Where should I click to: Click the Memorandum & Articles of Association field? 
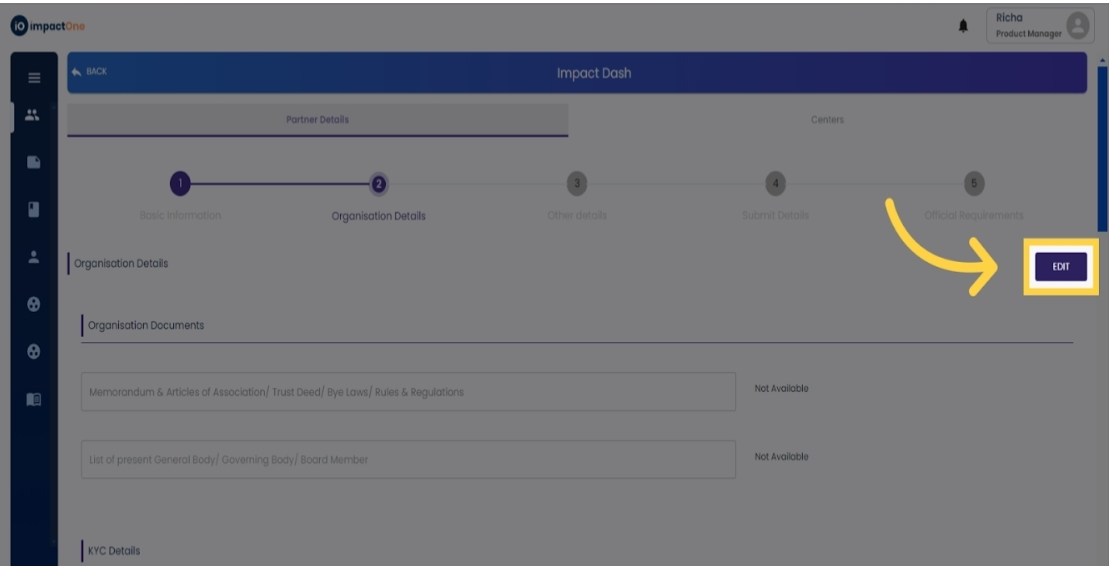[408, 392]
